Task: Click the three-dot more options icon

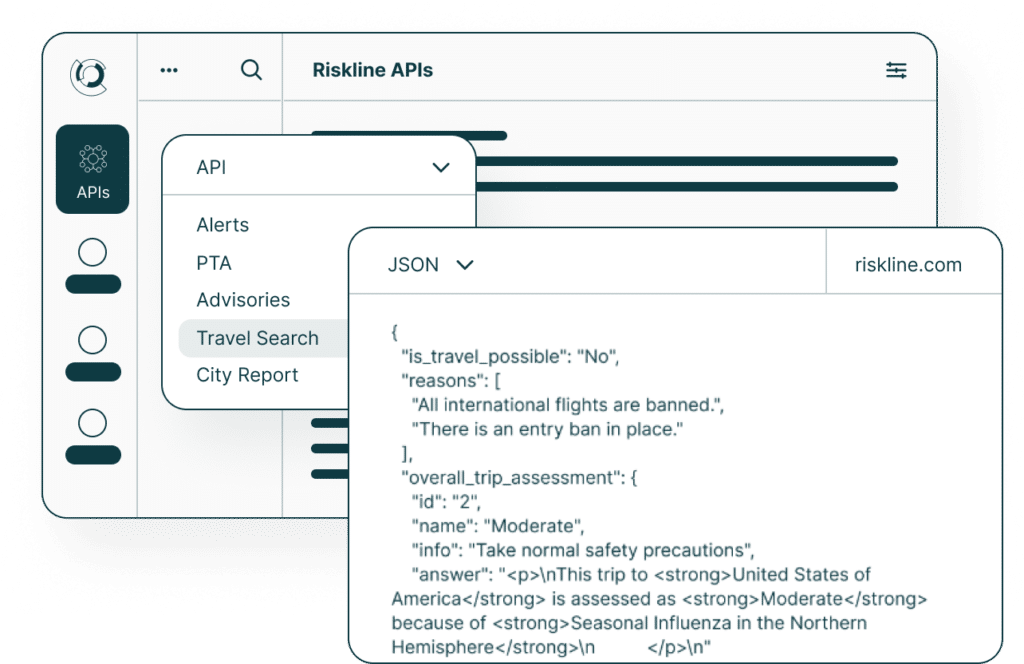Action: tap(169, 71)
